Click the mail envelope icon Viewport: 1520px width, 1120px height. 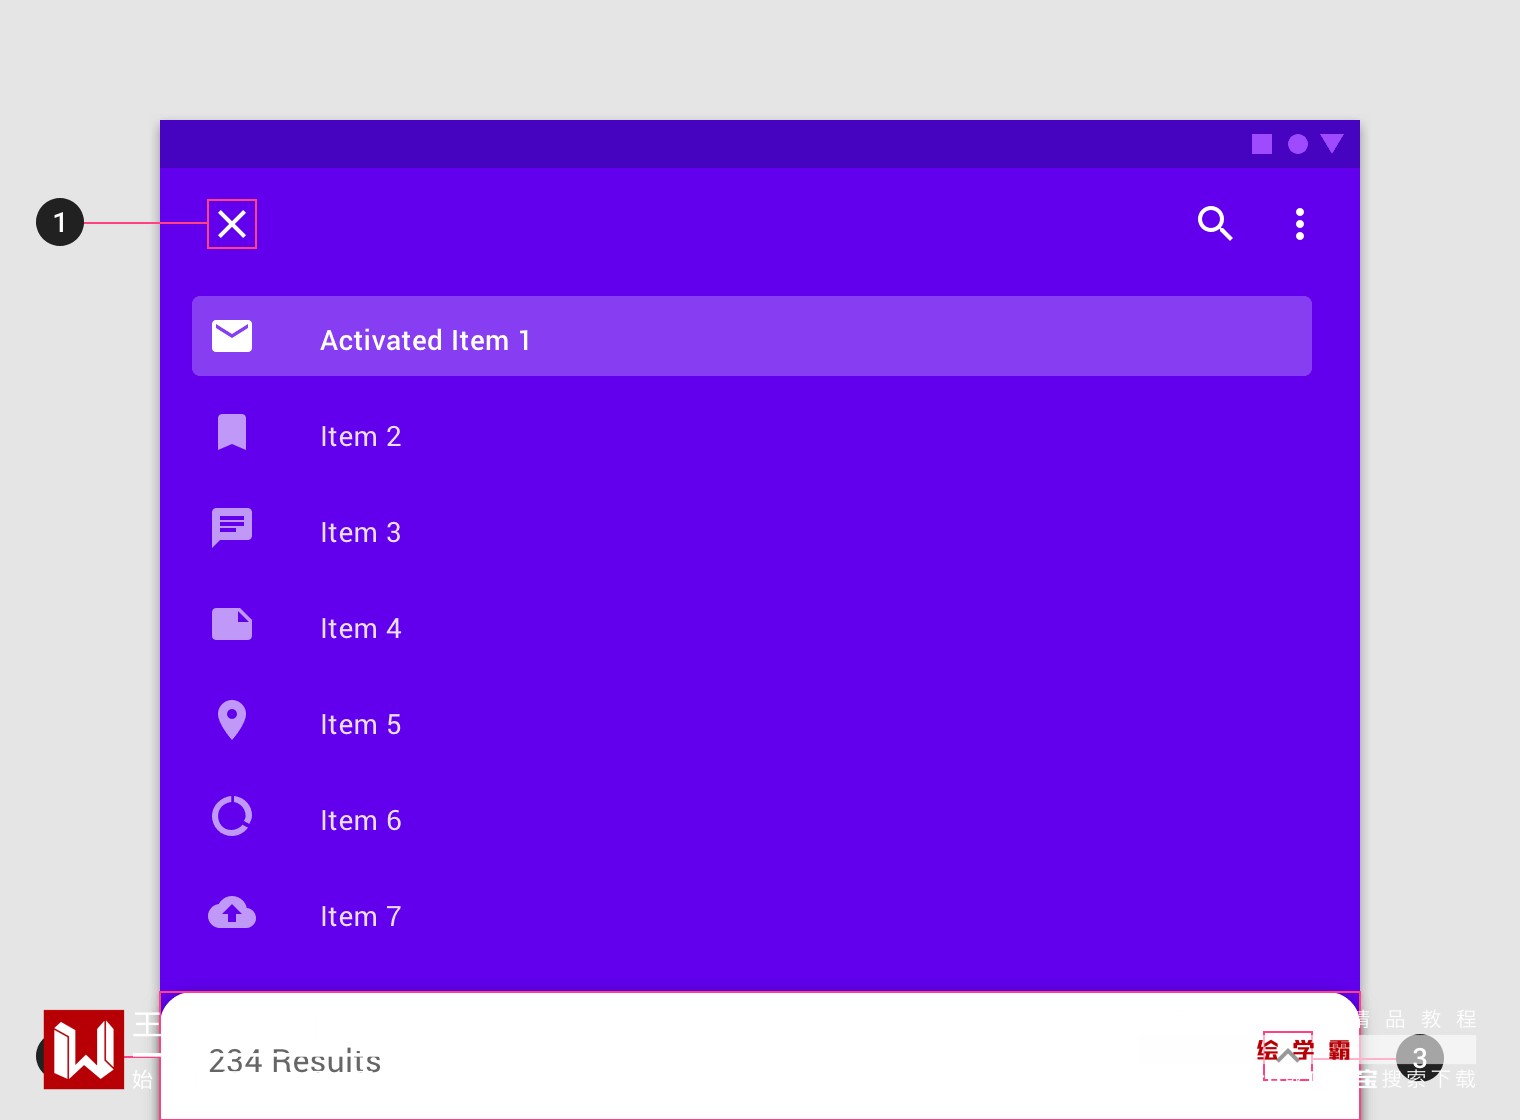pyautogui.click(x=232, y=336)
